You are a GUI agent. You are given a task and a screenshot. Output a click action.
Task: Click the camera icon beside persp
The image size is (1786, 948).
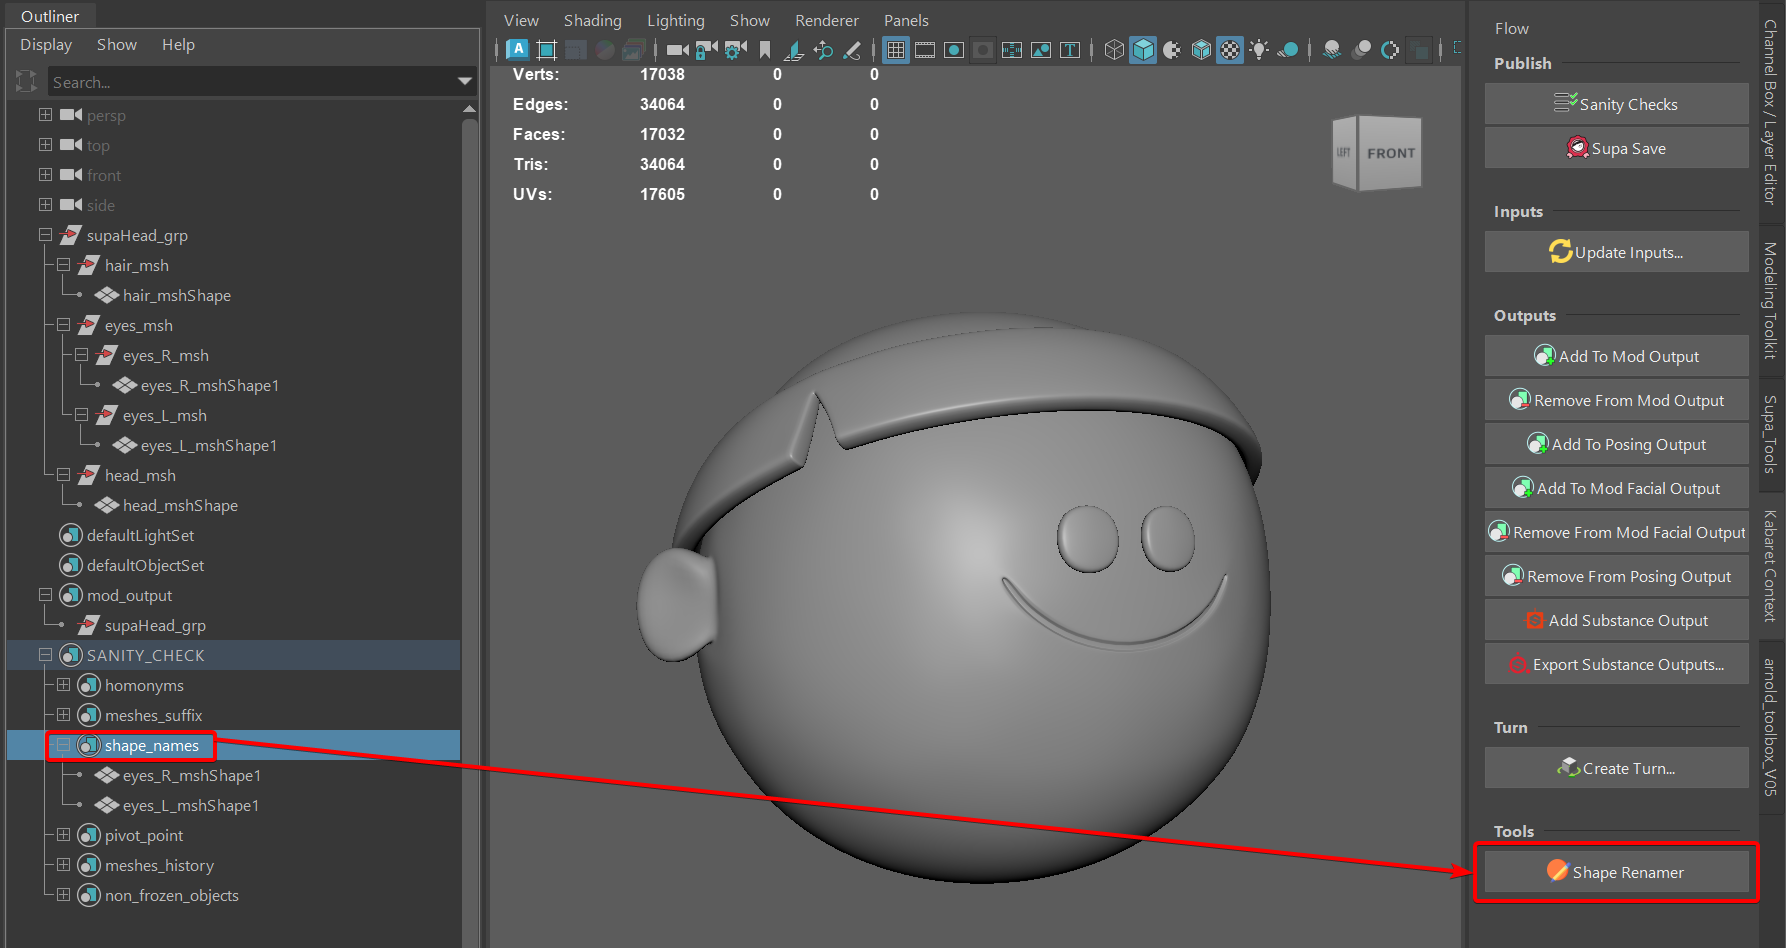70,115
